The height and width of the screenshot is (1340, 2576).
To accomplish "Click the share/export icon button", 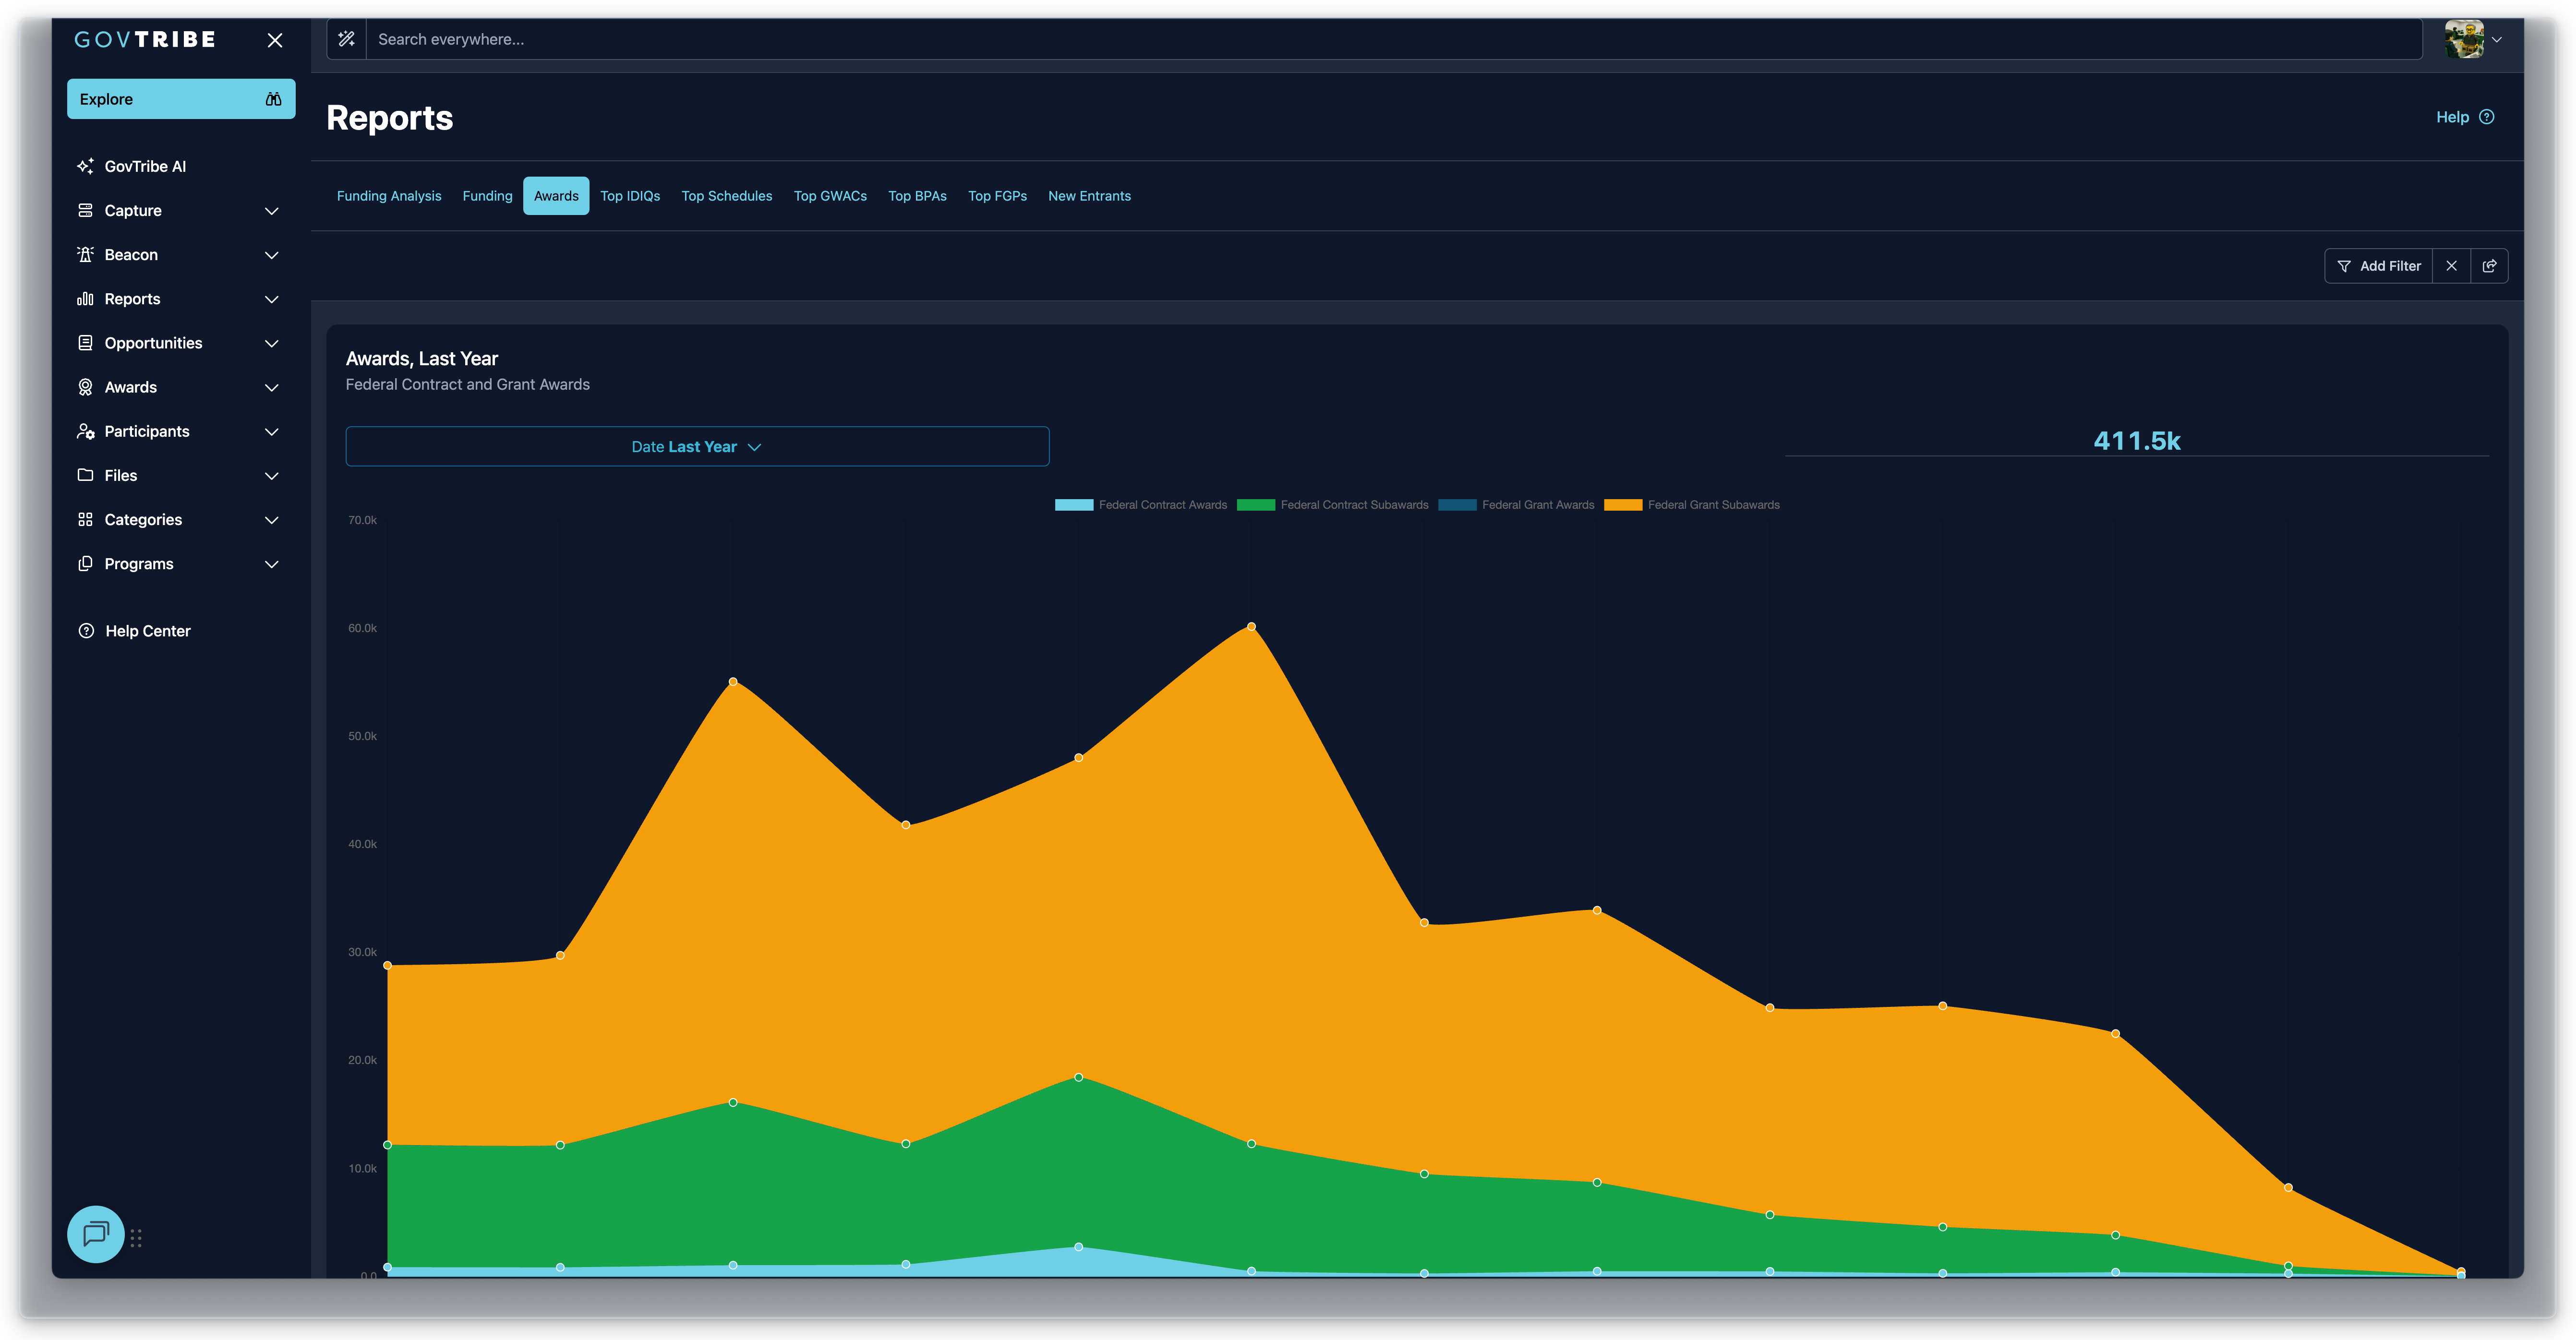I will point(2489,266).
